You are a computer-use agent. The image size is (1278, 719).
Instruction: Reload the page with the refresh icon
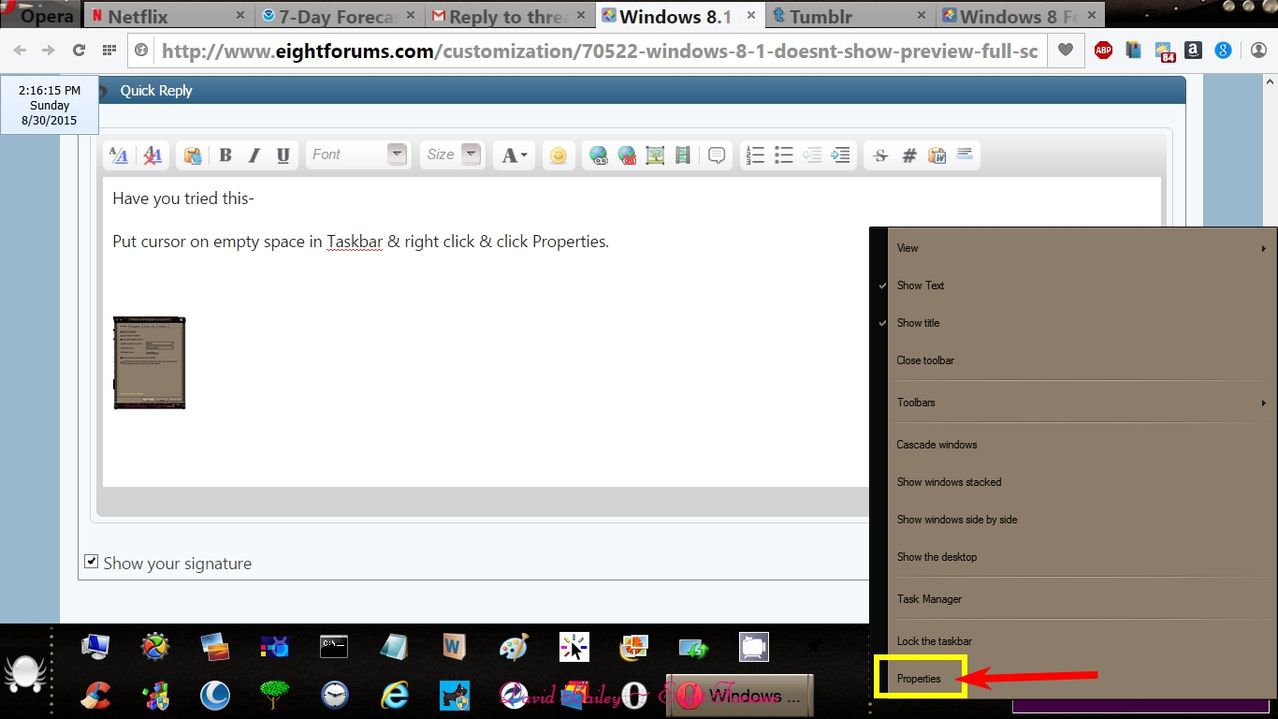(x=79, y=50)
